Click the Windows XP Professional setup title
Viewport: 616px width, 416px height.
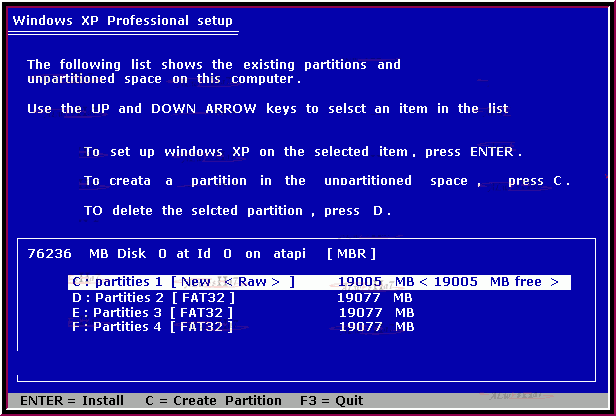pyautogui.click(x=123, y=20)
